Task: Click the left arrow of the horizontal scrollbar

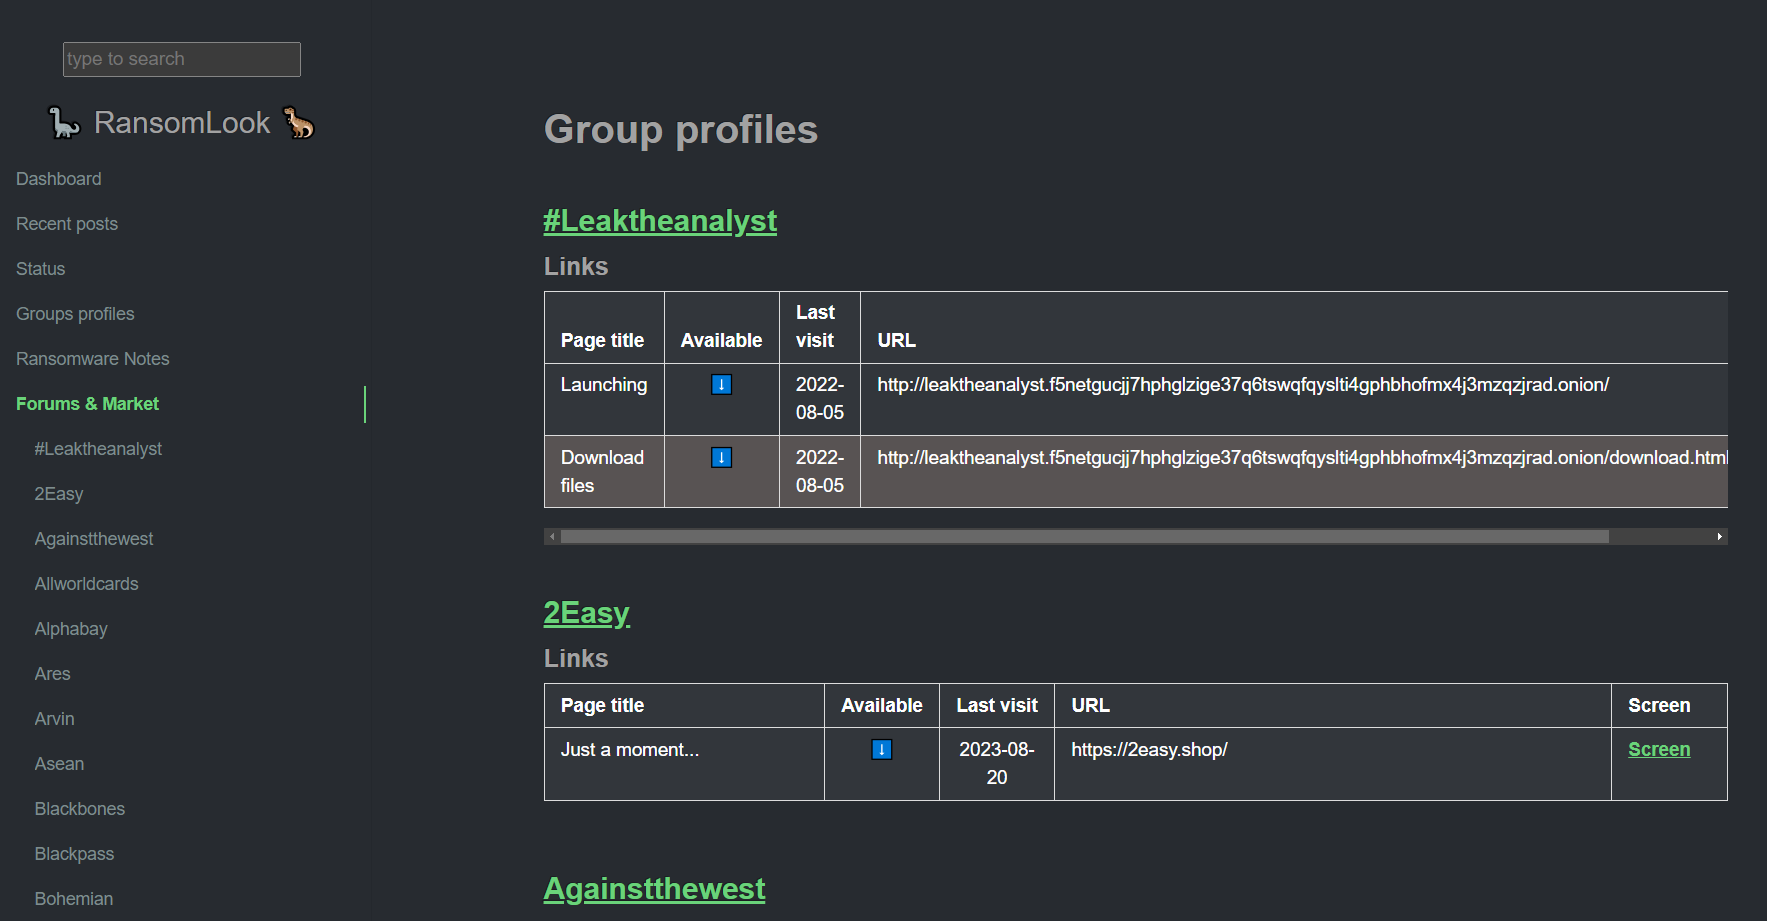Action: (x=552, y=537)
